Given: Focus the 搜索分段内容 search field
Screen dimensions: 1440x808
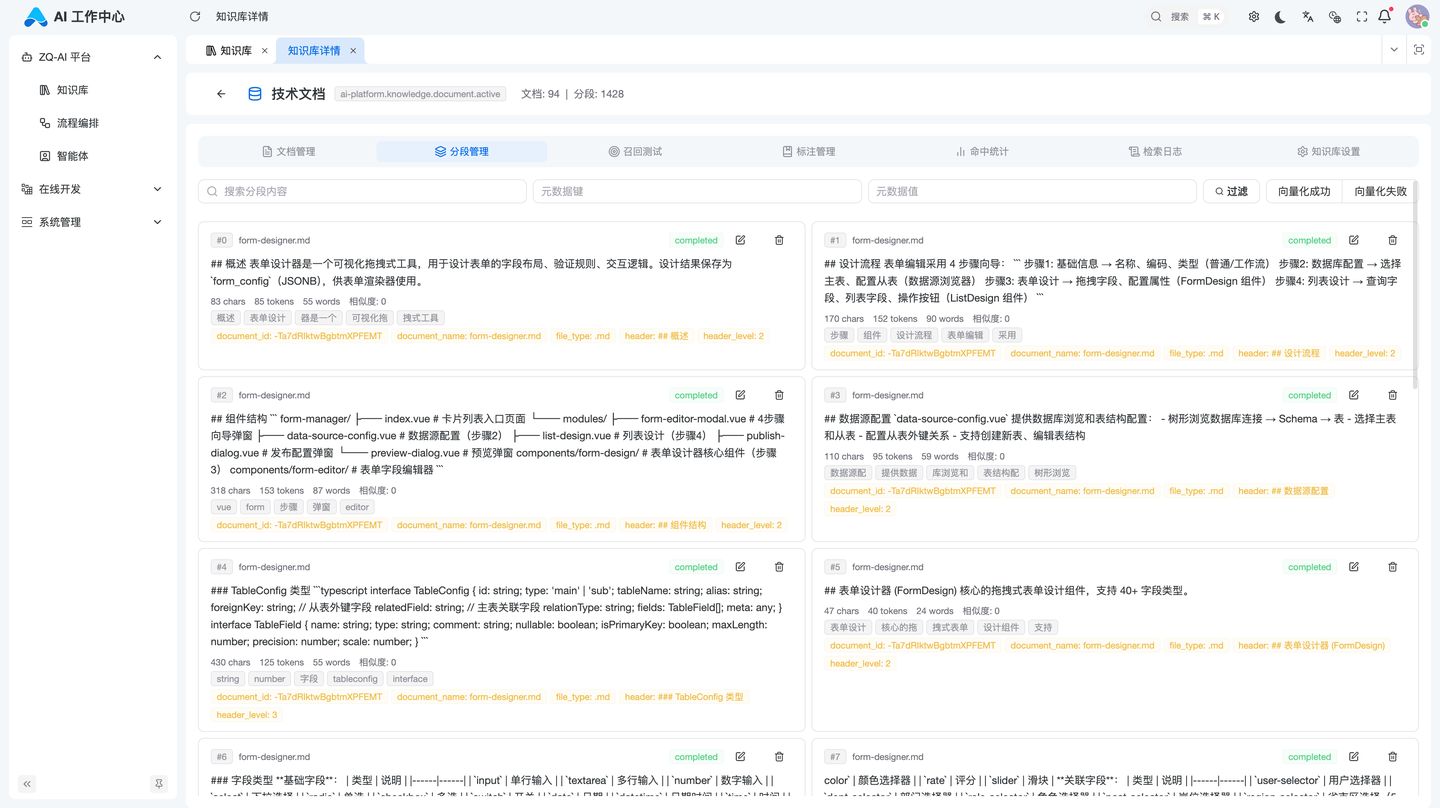Looking at the screenshot, I should pos(362,191).
